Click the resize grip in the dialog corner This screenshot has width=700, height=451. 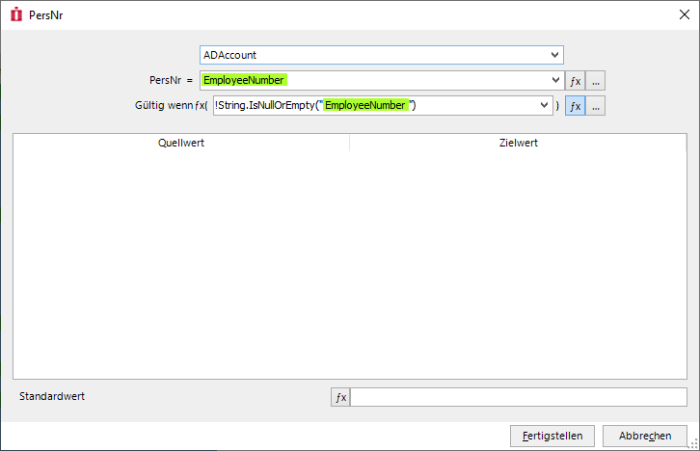693,444
